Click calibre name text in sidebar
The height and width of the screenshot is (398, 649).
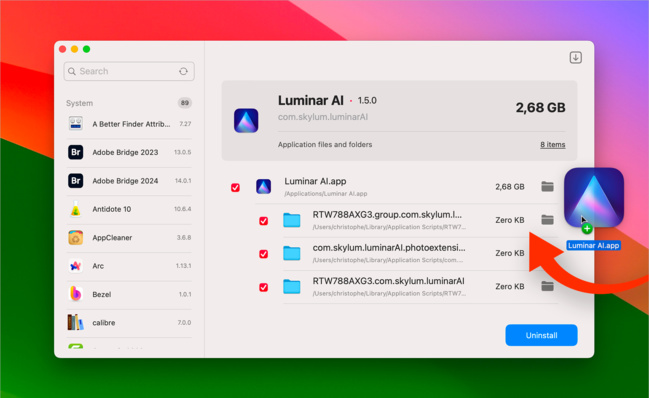(x=104, y=322)
